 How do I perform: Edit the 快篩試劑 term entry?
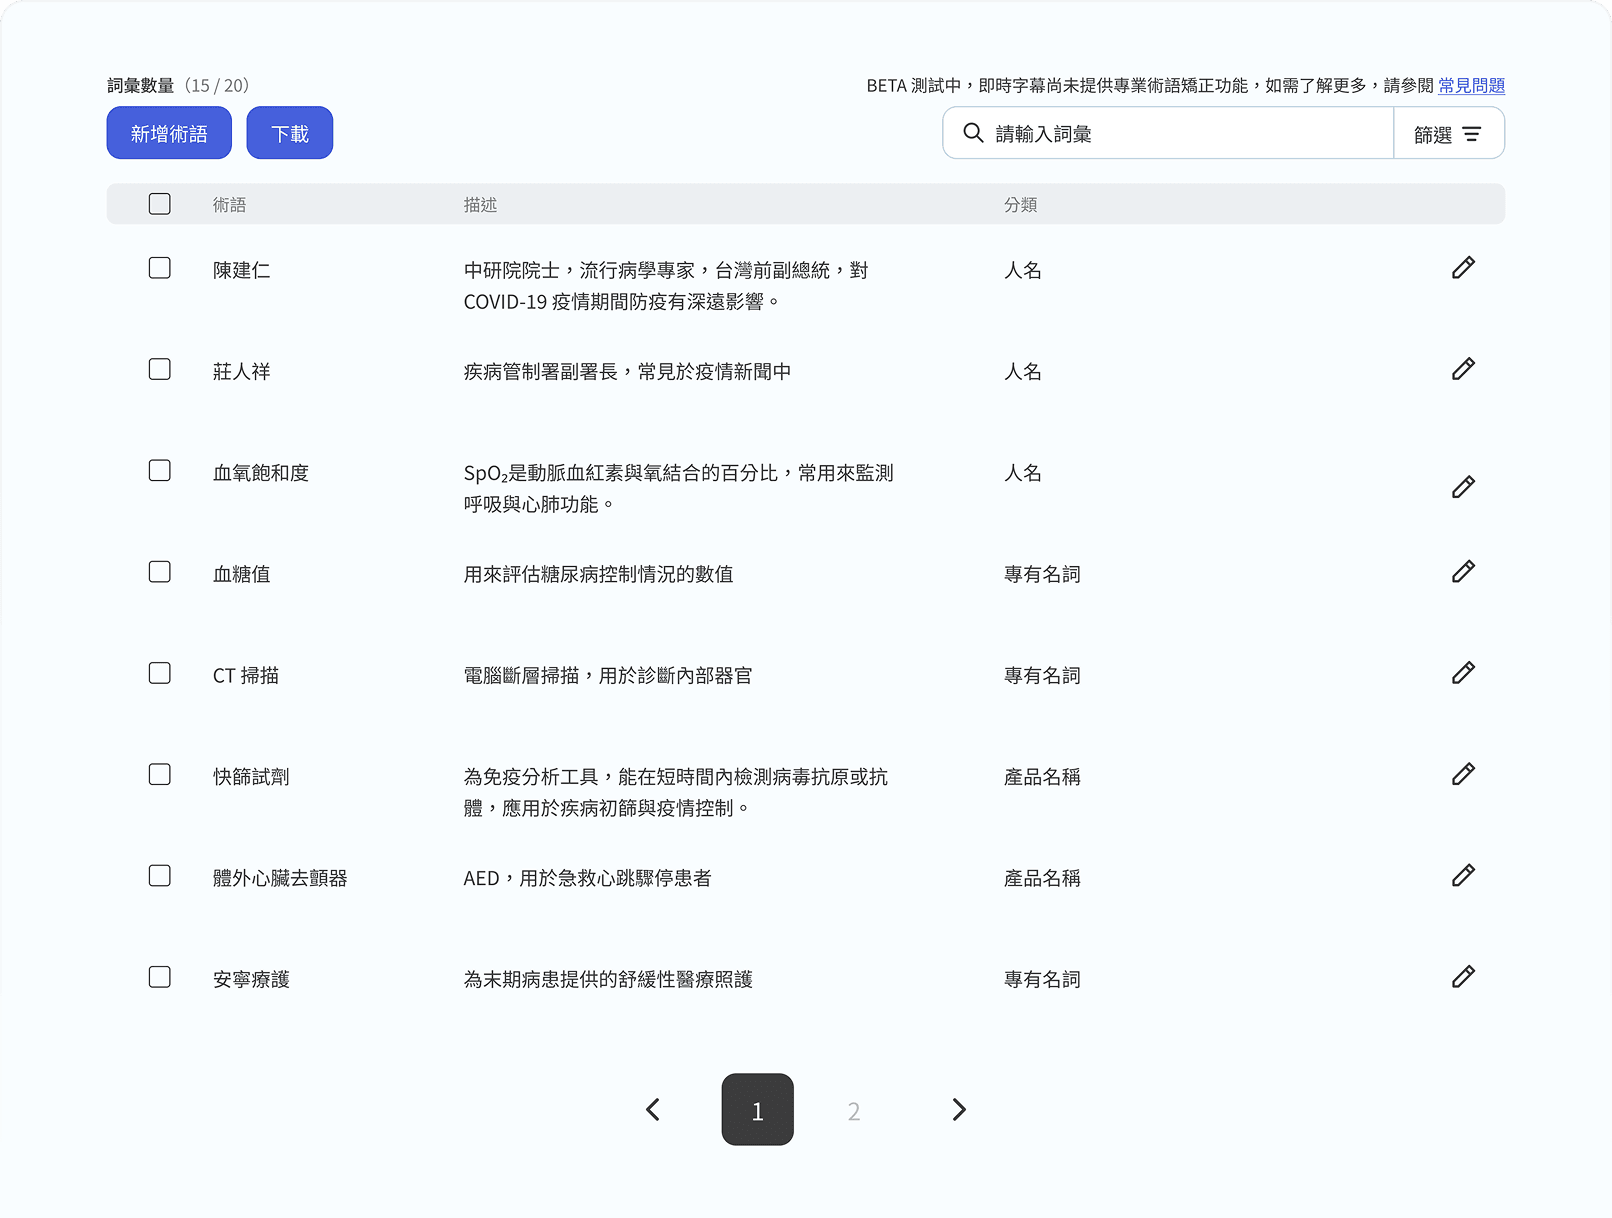(1463, 773)
